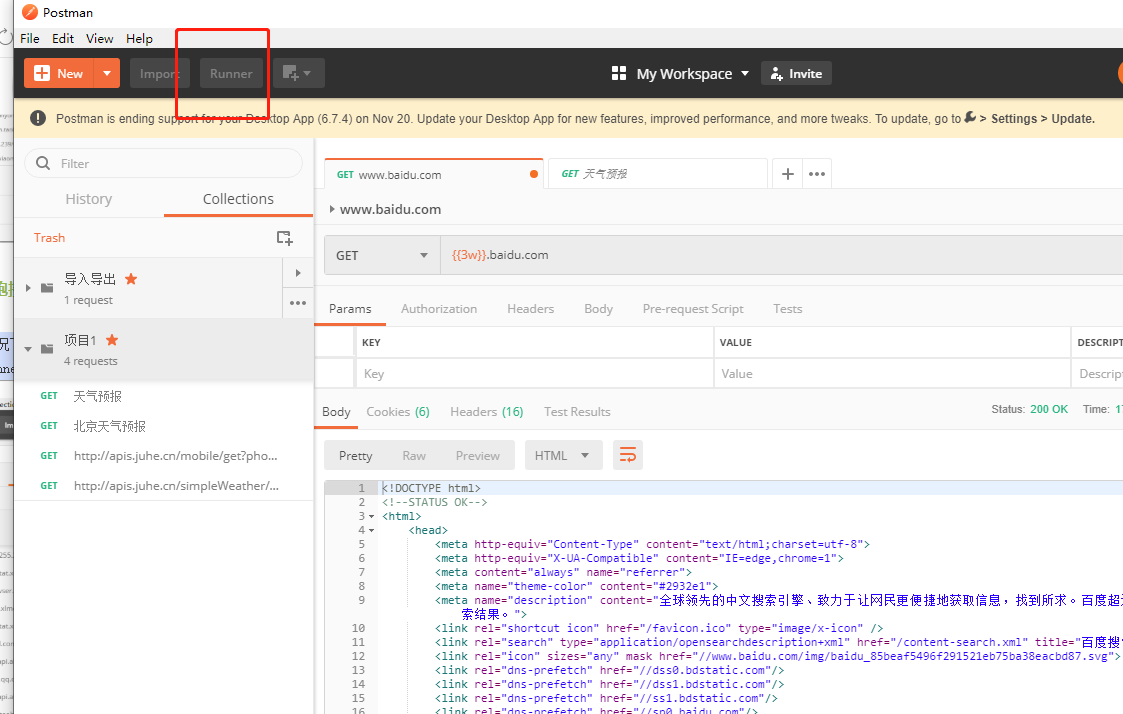Click the Import button
Image resolution: width=1123 pixels, height=714 pixels.
160,73
